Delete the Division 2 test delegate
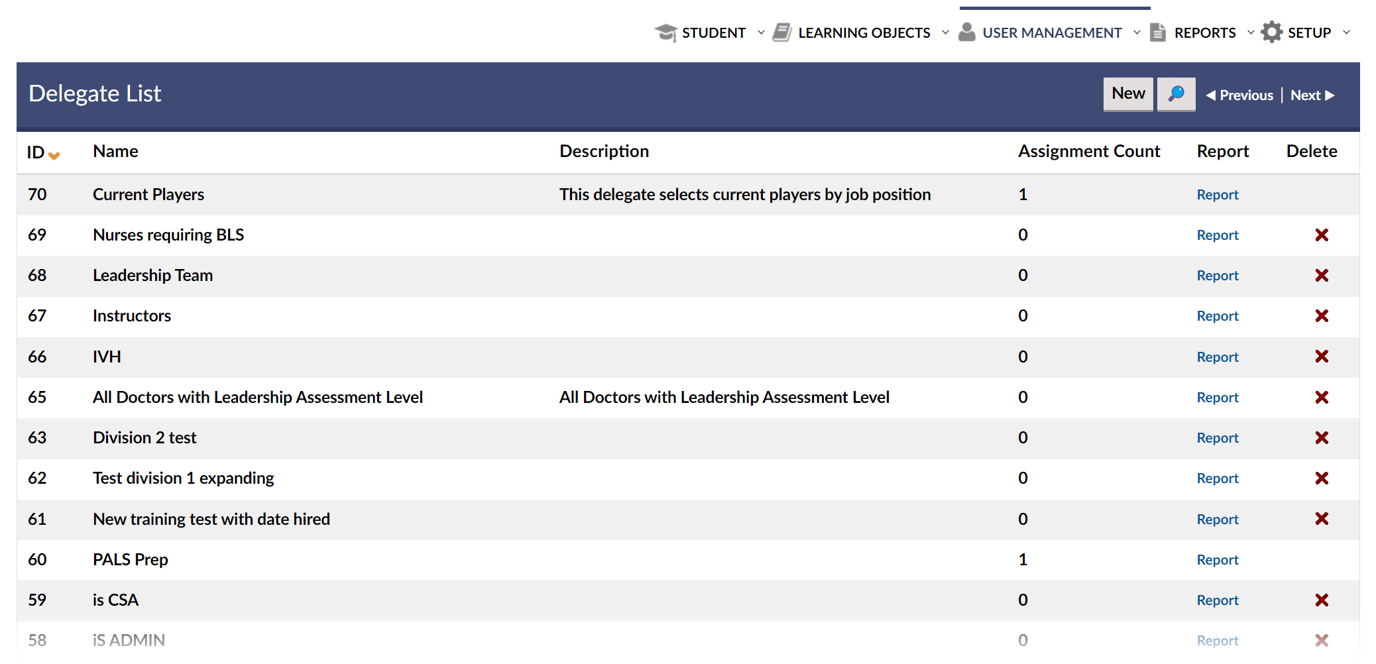The image size is (1376, 664). tap(1321, 438)
